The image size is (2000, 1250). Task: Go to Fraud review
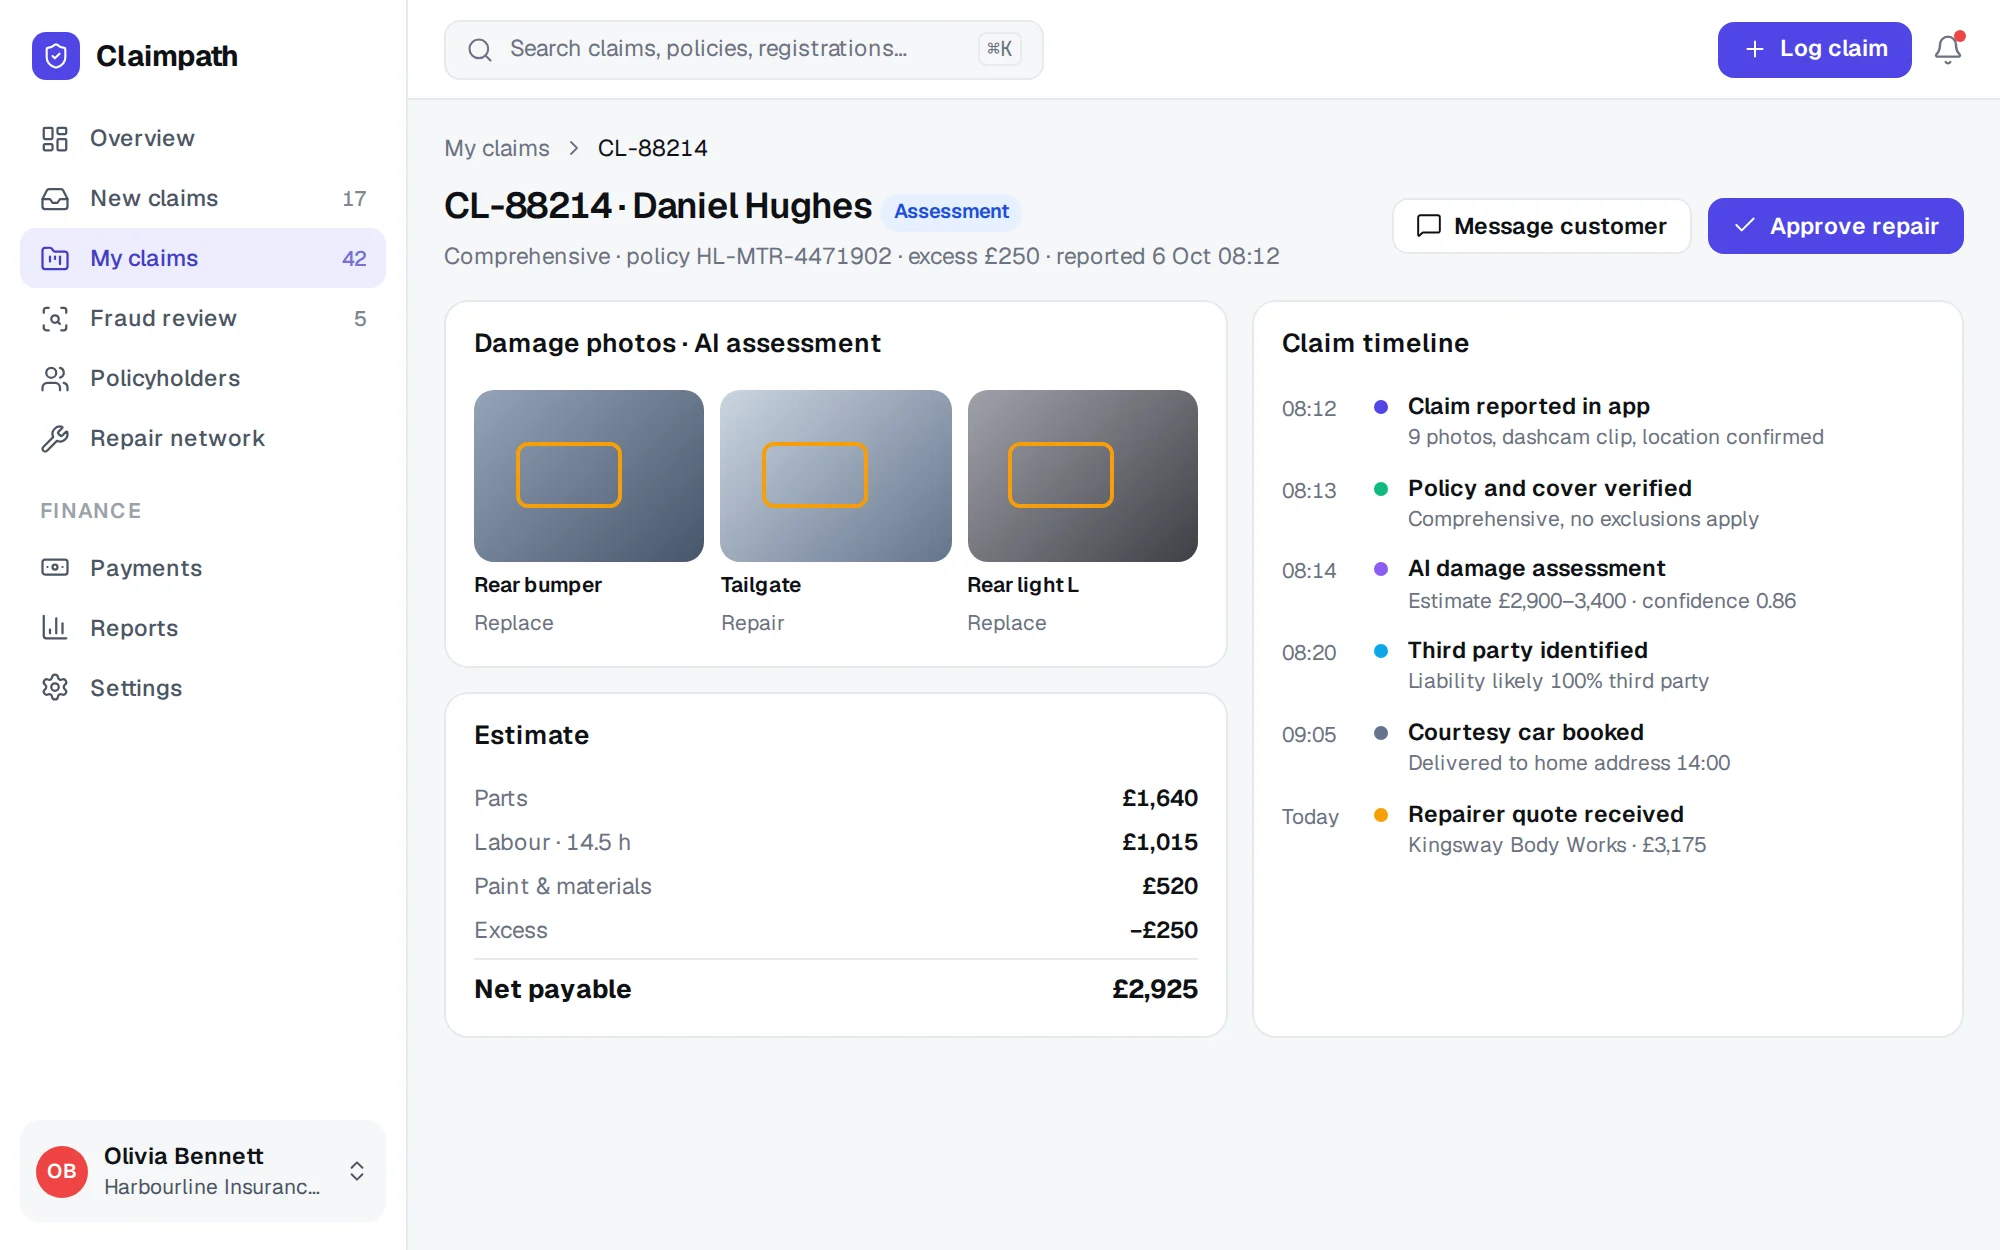(x=203, y=318)
